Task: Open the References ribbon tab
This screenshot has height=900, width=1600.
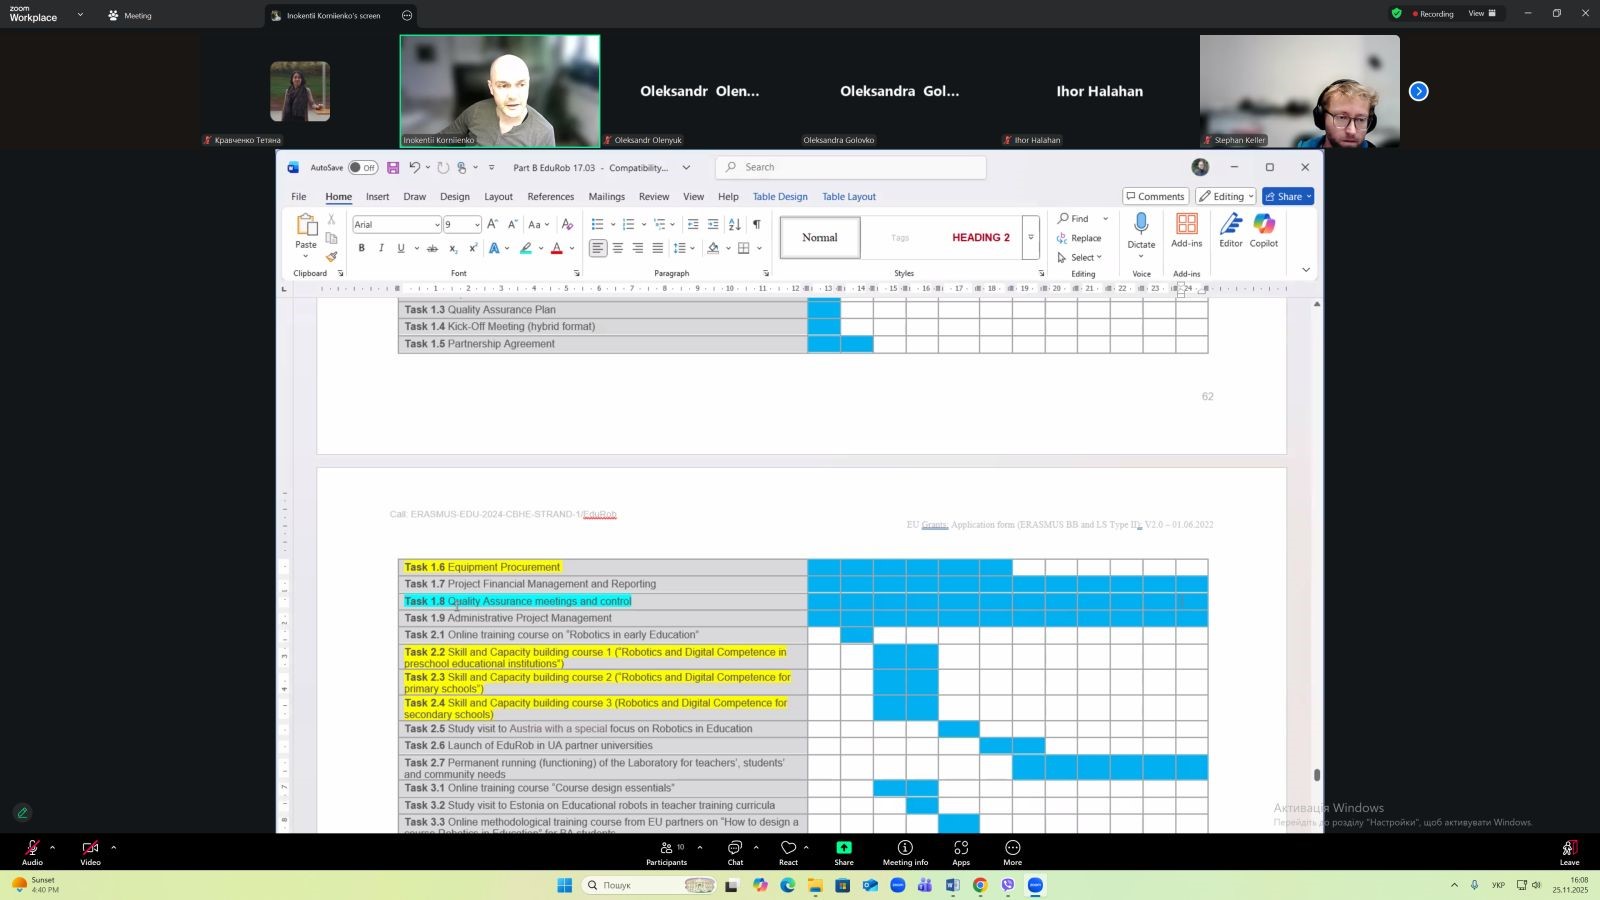Action: pyautogui.click(x=550, y=197)
